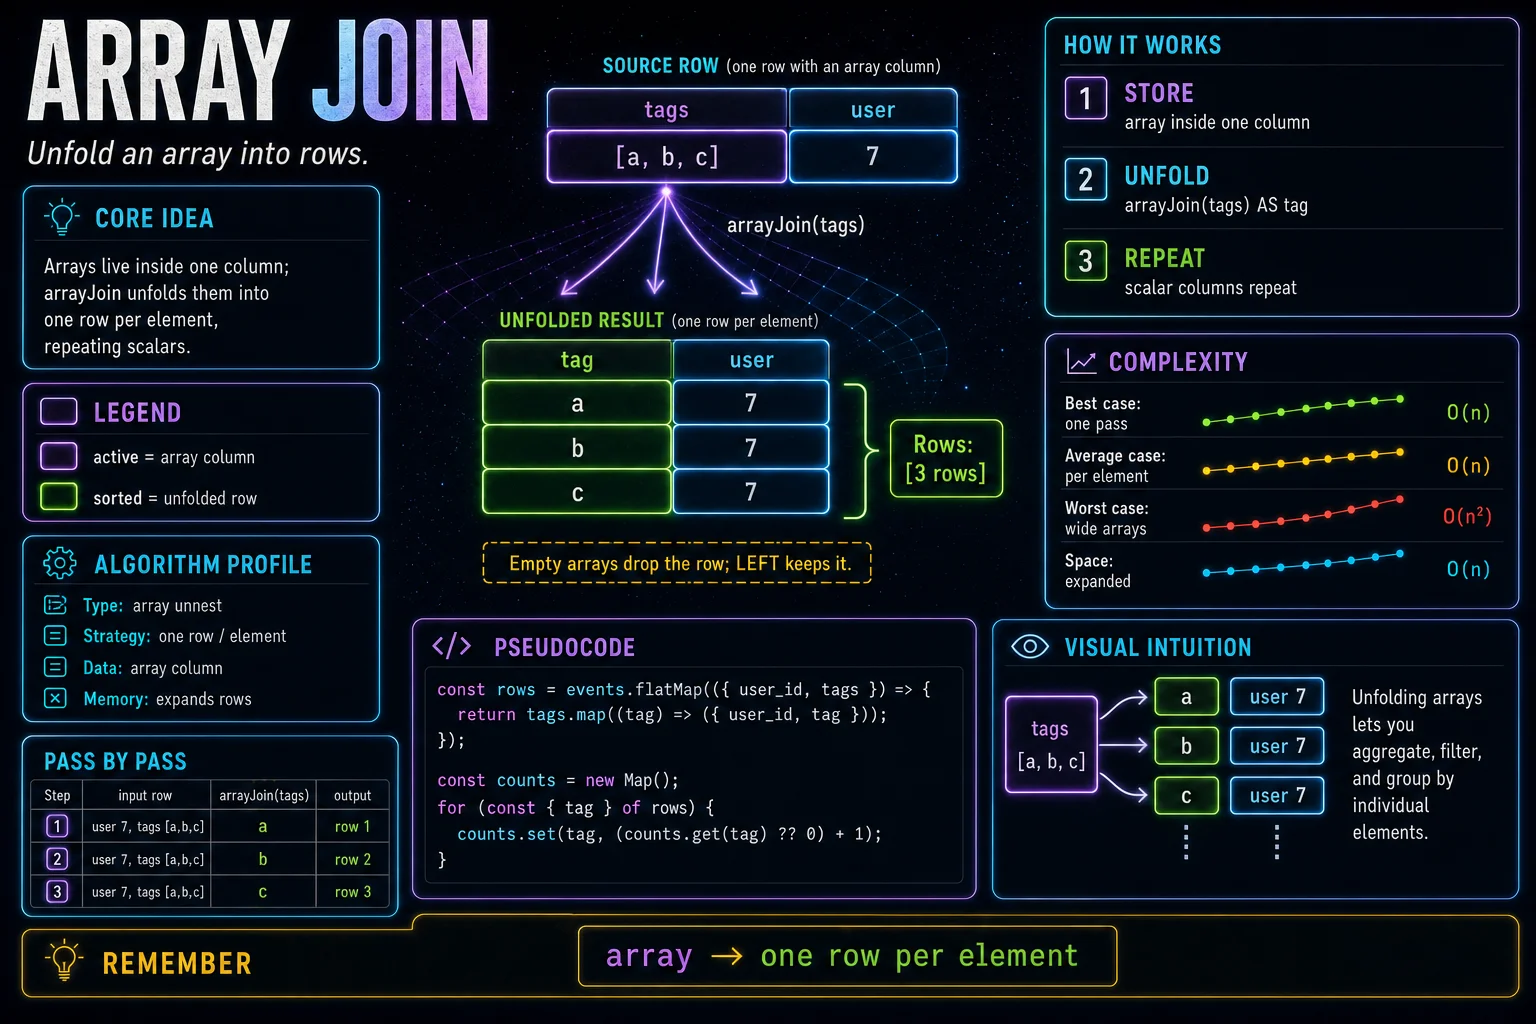
Task: Click the X box icon before Memory
Action: coord(56,698)
